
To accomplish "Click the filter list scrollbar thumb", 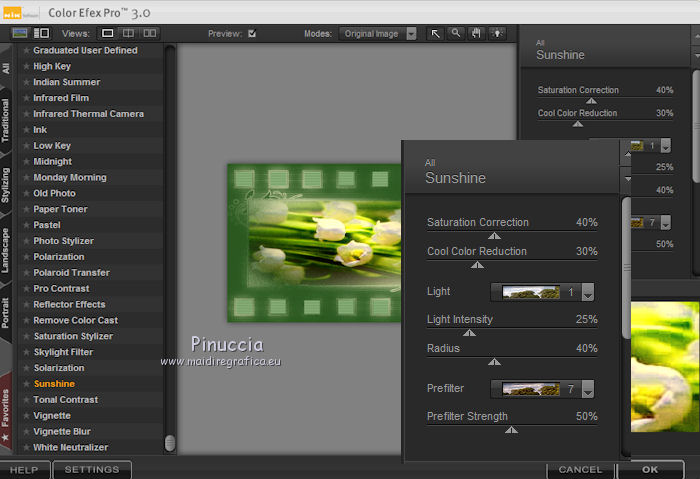I will [x=170, y=443].
